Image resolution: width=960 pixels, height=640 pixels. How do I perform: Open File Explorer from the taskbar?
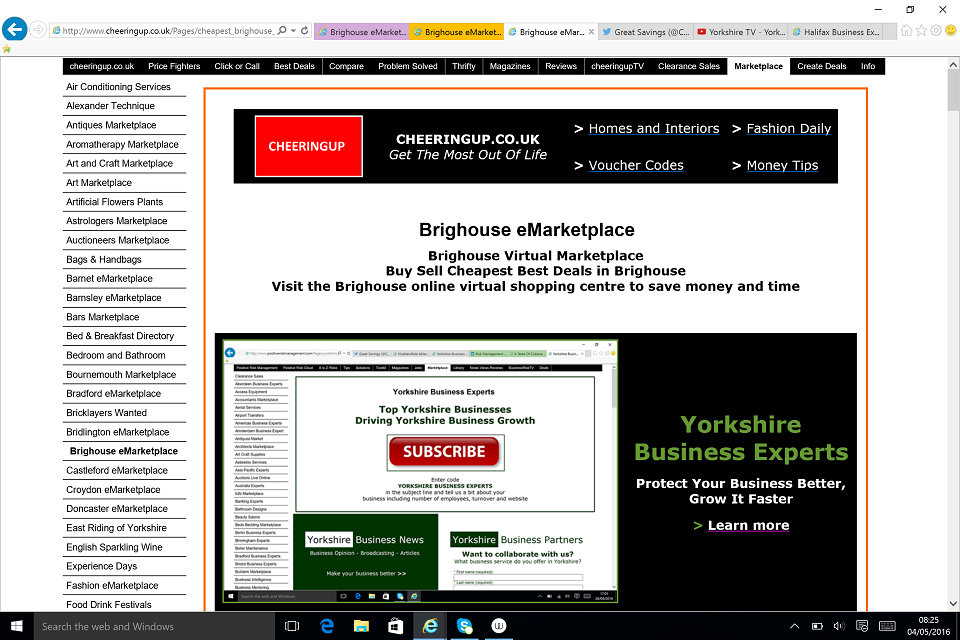(x=361, y=626)
